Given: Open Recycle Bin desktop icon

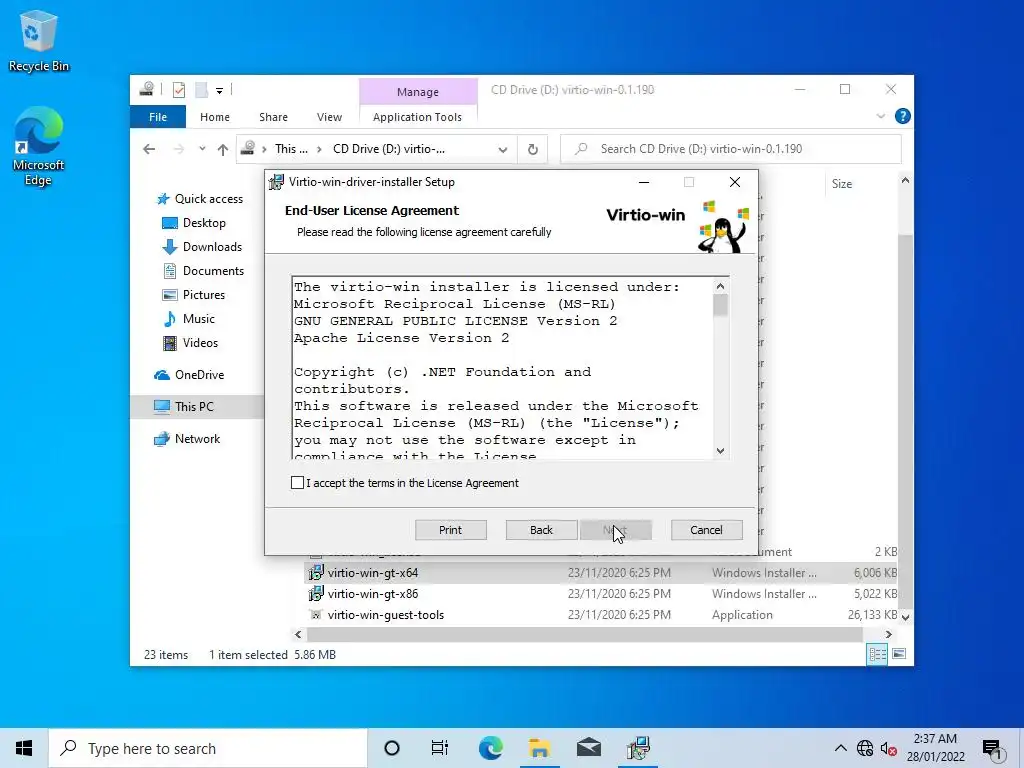Looking at the screenshot, I should pyautogui.click(x=39, y=42).
